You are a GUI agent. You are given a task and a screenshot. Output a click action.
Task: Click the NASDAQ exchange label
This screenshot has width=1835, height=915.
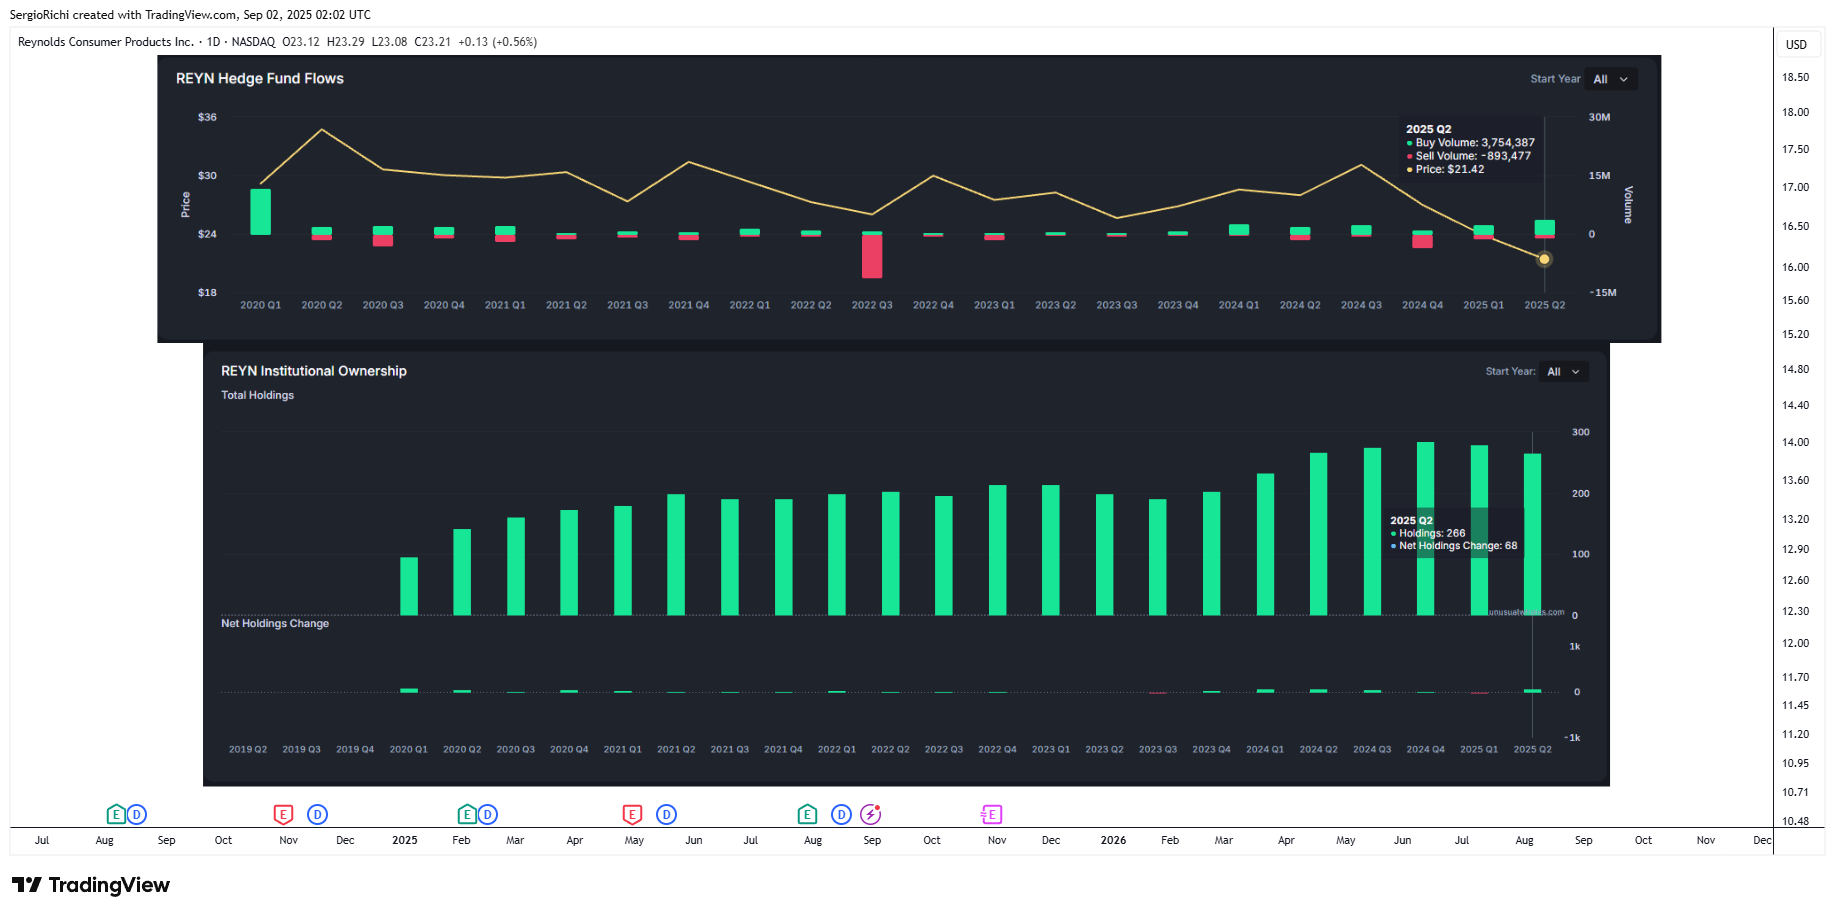[x=253, y=42]
